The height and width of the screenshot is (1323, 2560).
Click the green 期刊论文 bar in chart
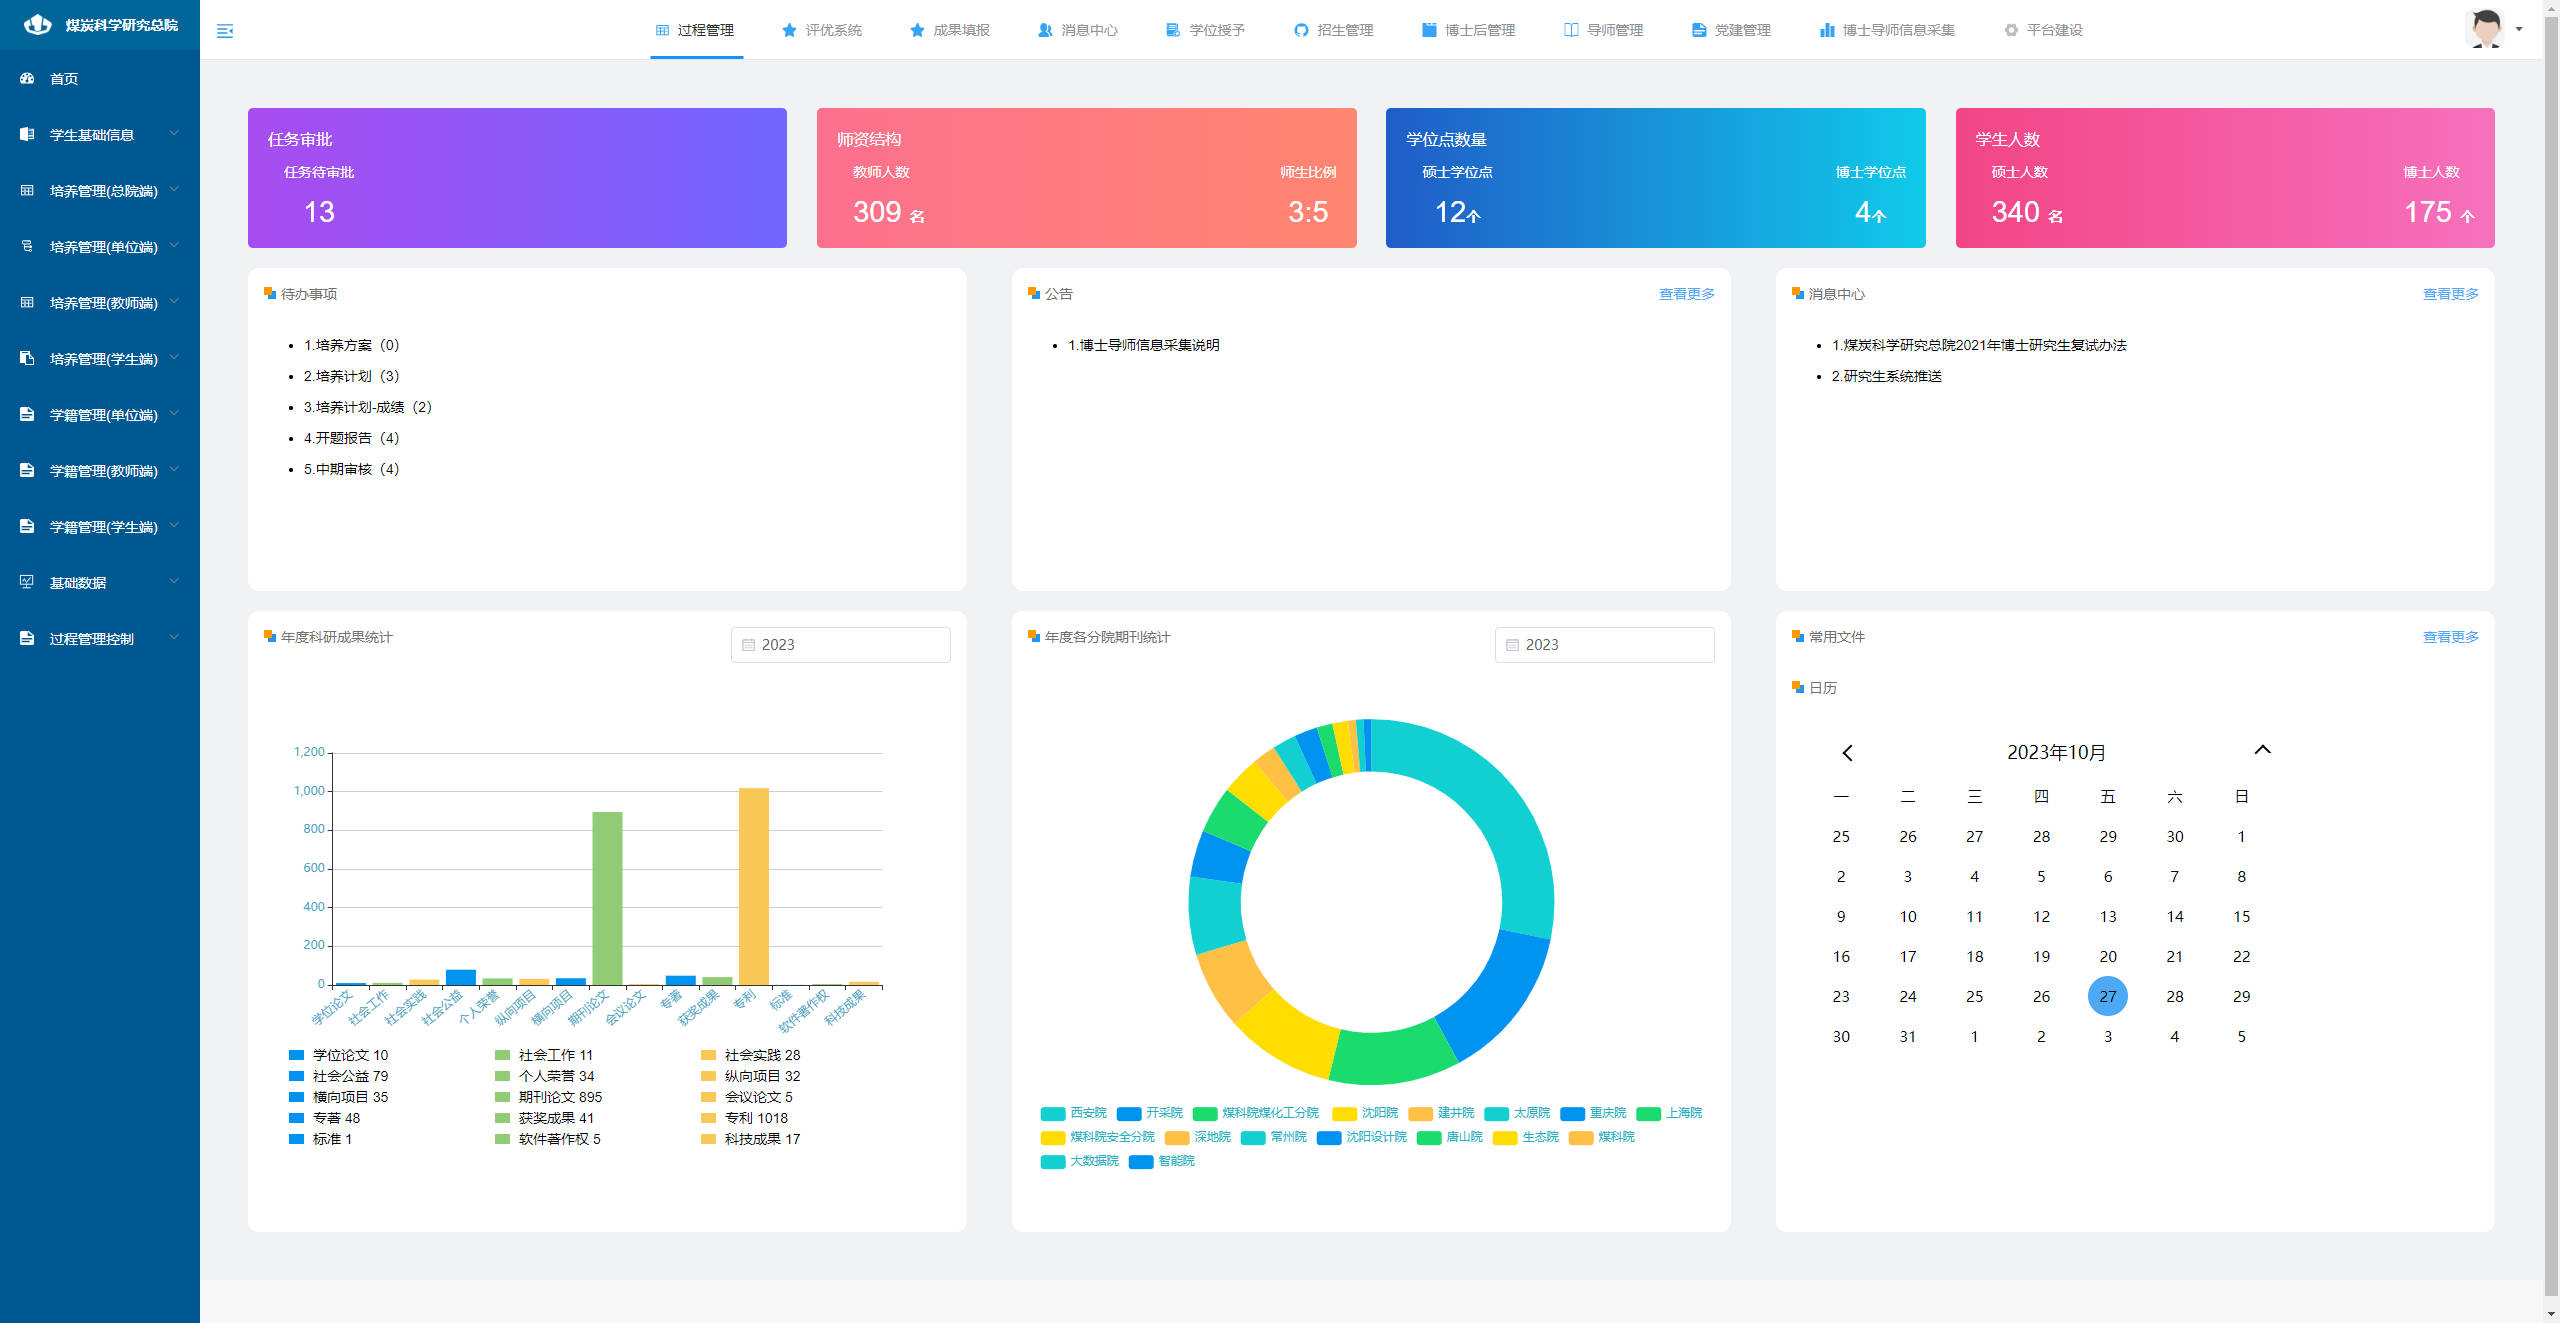[x=607, y=899]
